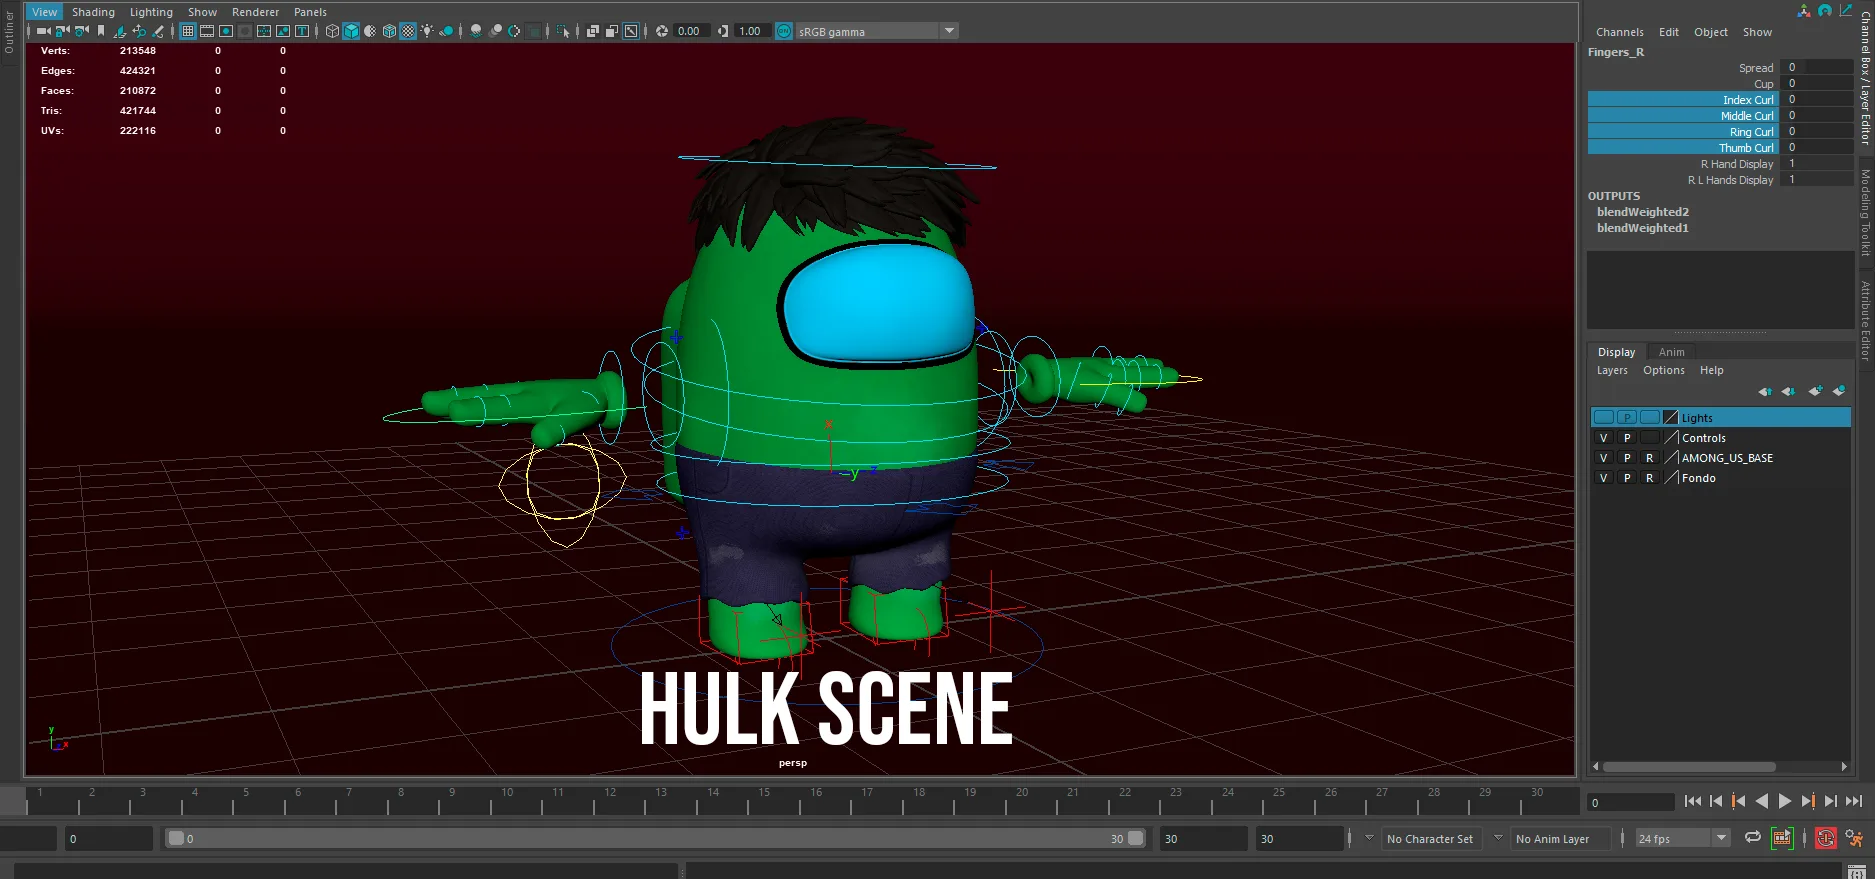Open the Lighting panel menu

[151, 12]
